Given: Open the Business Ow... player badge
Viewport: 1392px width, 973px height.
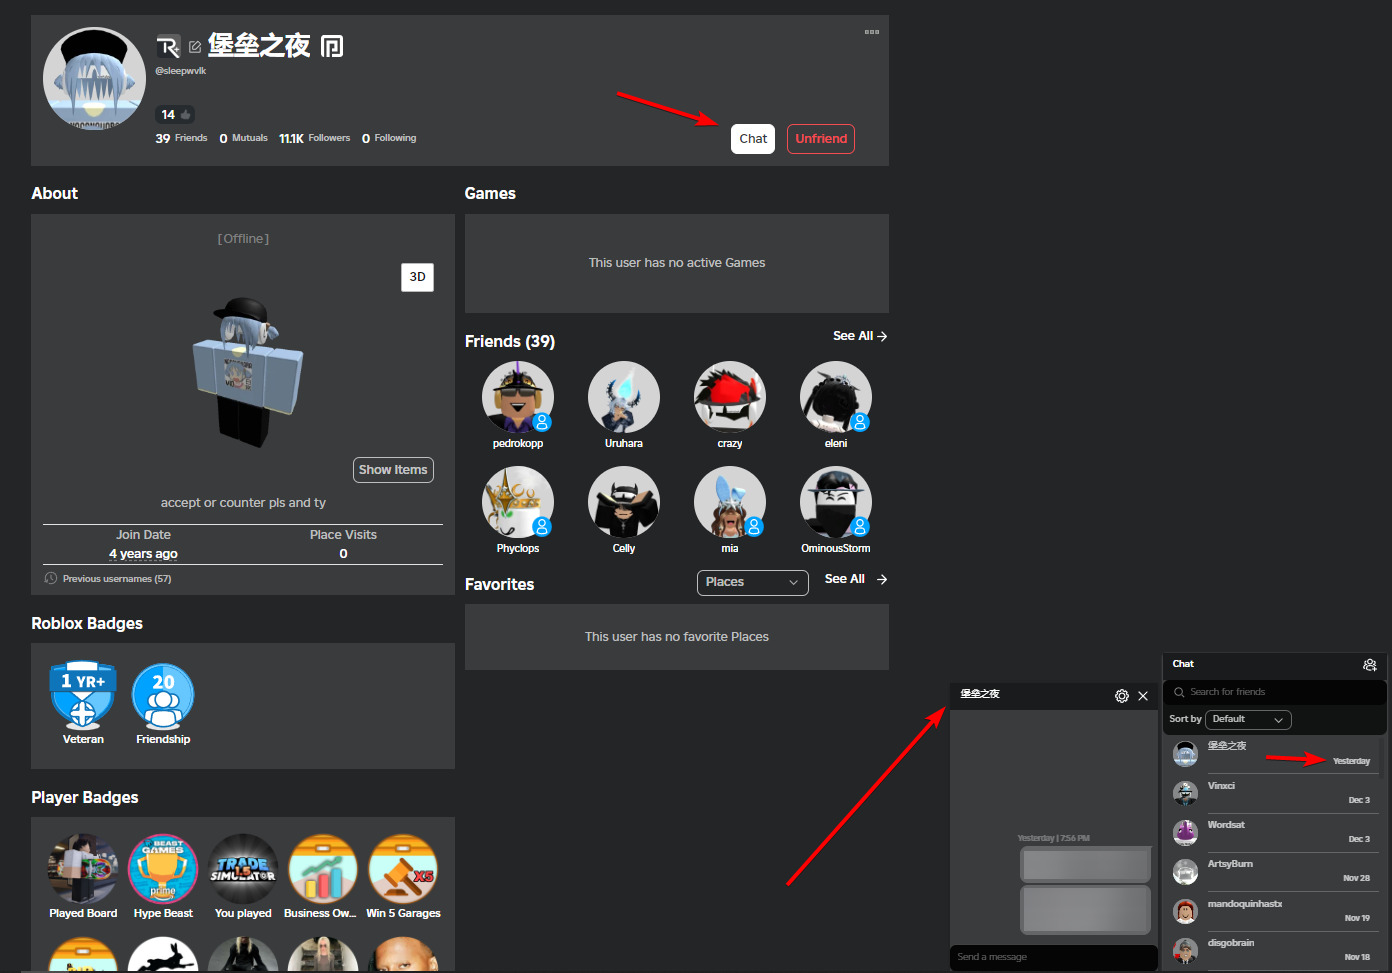Looking at the screenshot, I should point(323,869).
